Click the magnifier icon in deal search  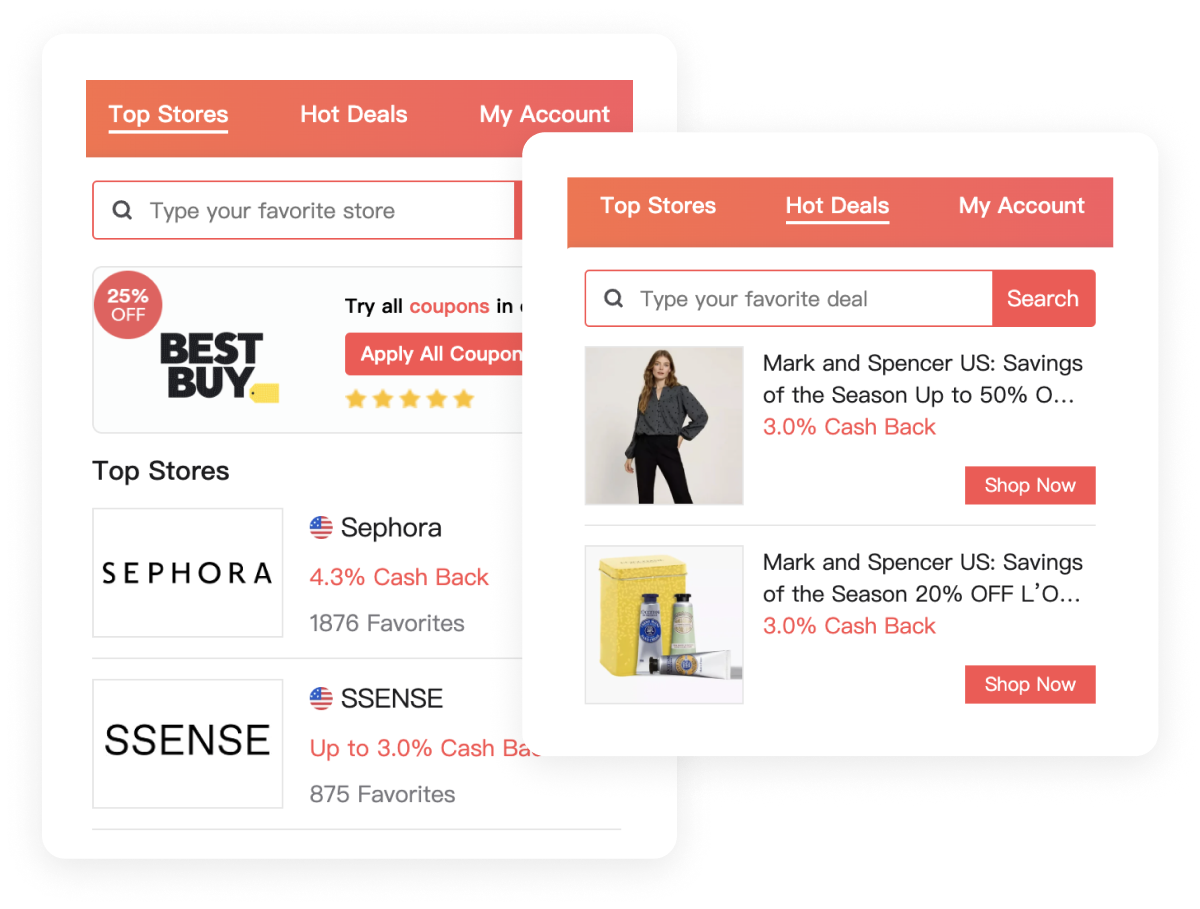point(614,298)
